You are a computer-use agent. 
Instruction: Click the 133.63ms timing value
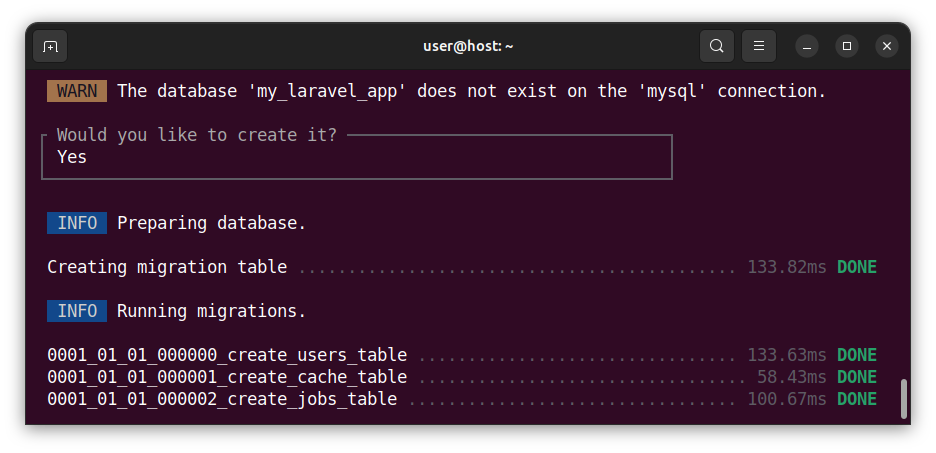coord(787,355)
